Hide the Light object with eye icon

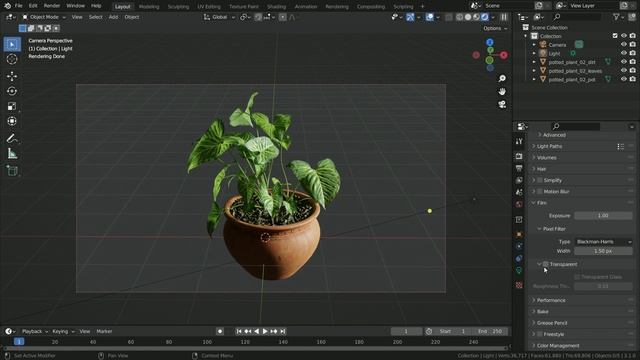(624, 53)
